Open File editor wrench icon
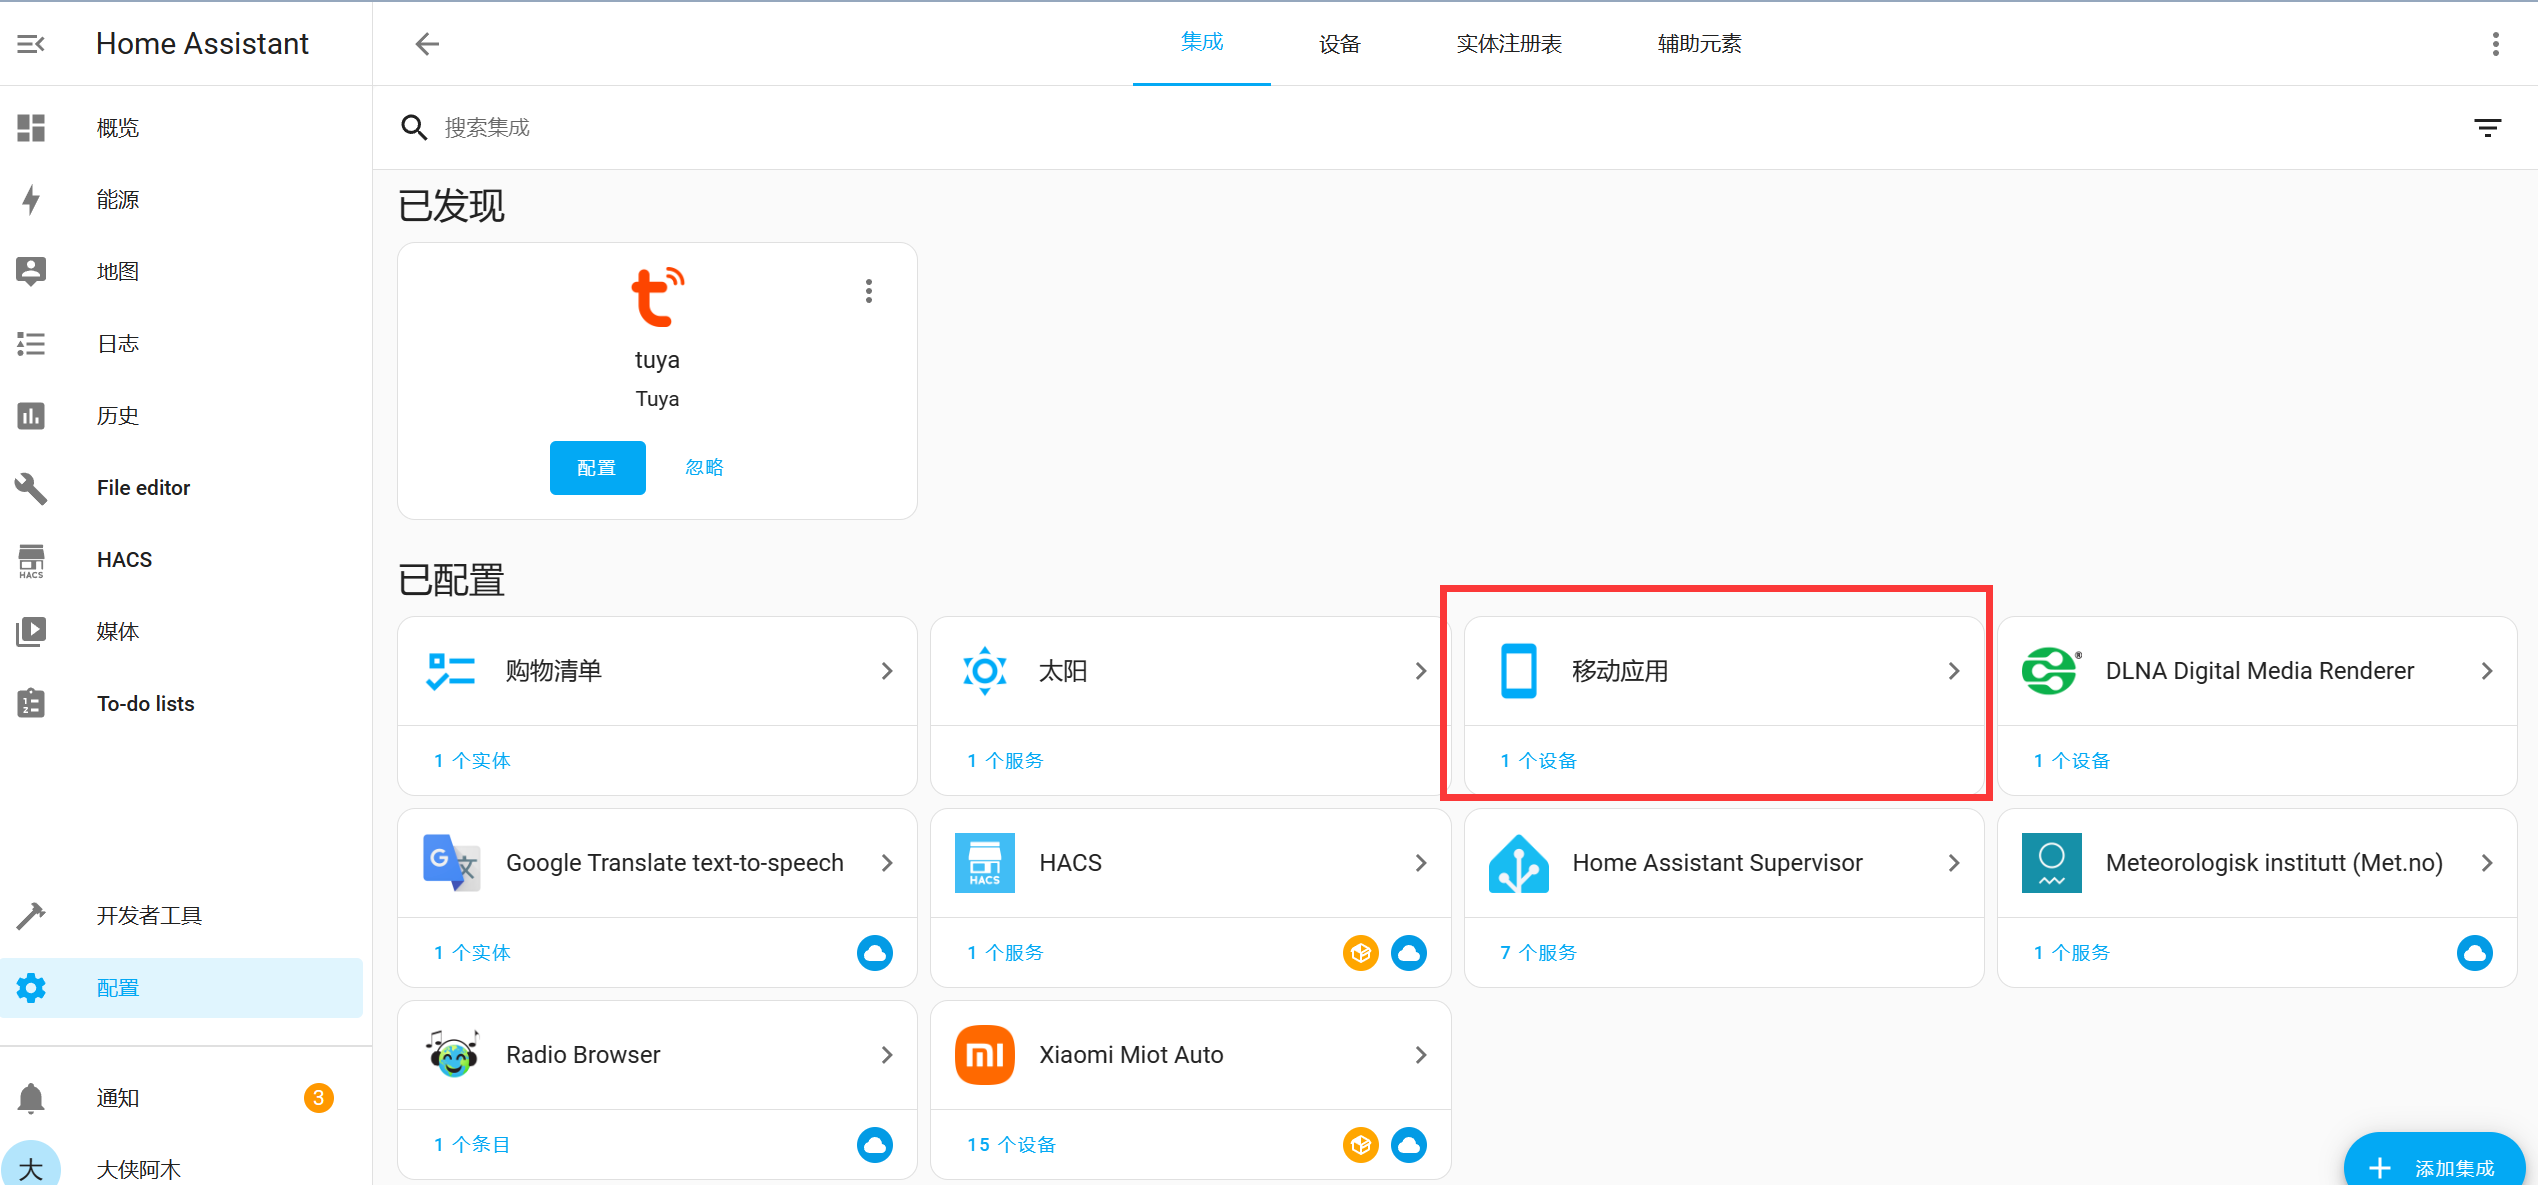The image size is (2538, 1185). click(31, 488)
